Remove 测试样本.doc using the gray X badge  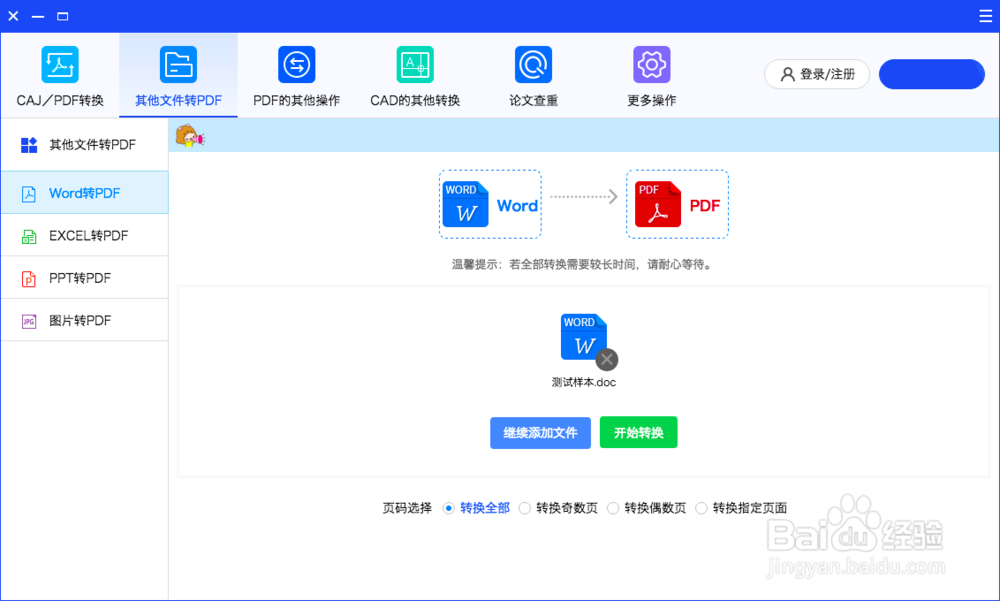pos(607,360)
